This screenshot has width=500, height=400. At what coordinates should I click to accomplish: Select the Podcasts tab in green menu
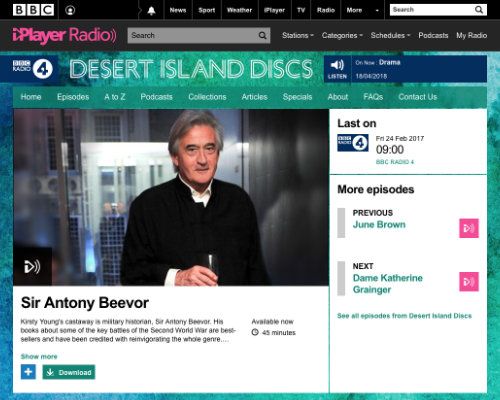tap(156, 97)
